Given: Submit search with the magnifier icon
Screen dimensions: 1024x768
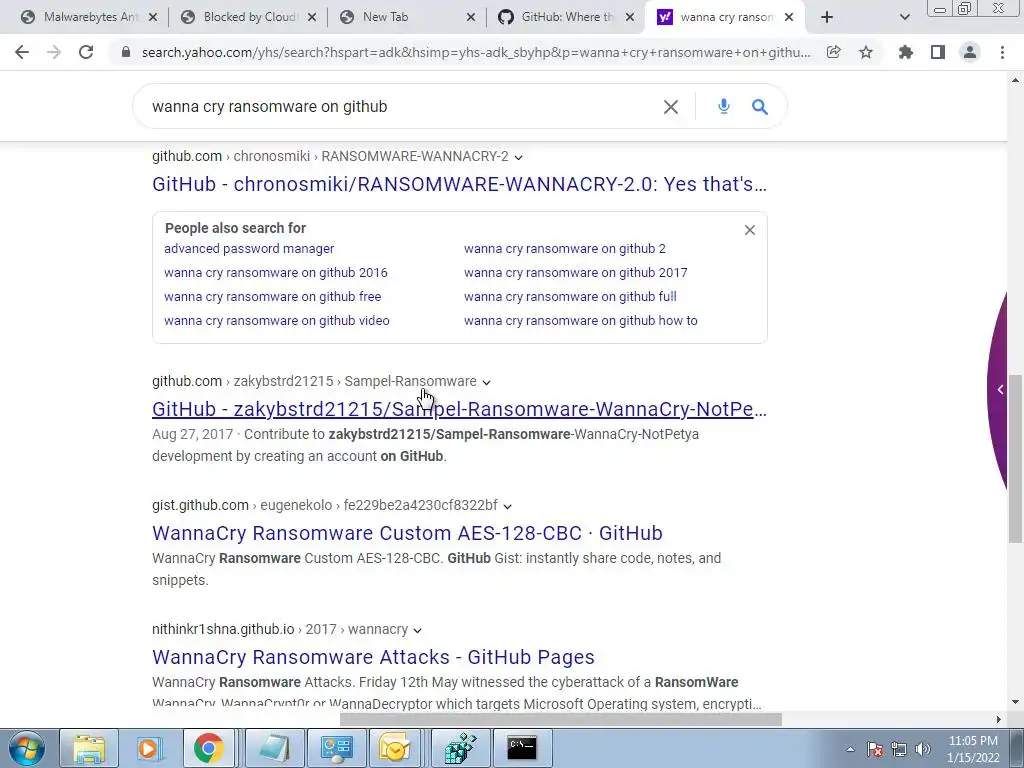Looking at the screenshot, I should point(760,106).
